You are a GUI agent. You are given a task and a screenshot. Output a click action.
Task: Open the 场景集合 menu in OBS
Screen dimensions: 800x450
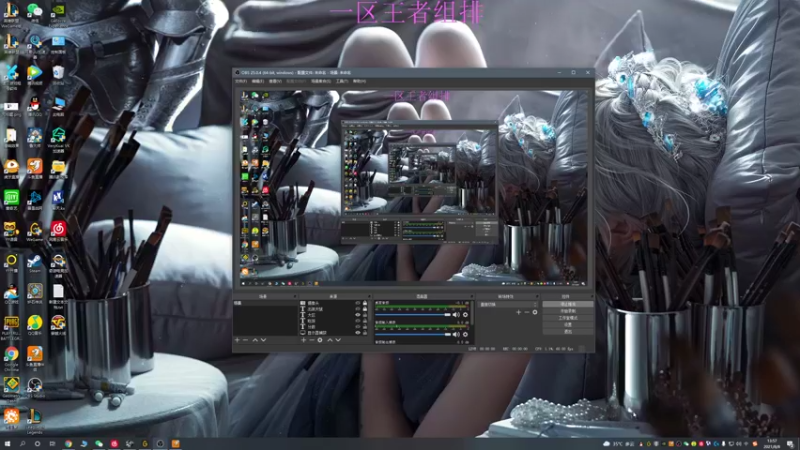coord(321,81)
